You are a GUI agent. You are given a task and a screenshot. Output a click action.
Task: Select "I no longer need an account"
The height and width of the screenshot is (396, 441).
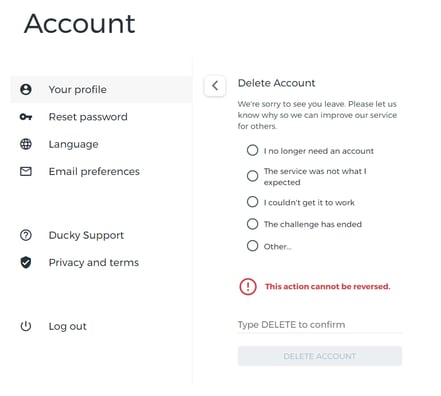[252, 150]
